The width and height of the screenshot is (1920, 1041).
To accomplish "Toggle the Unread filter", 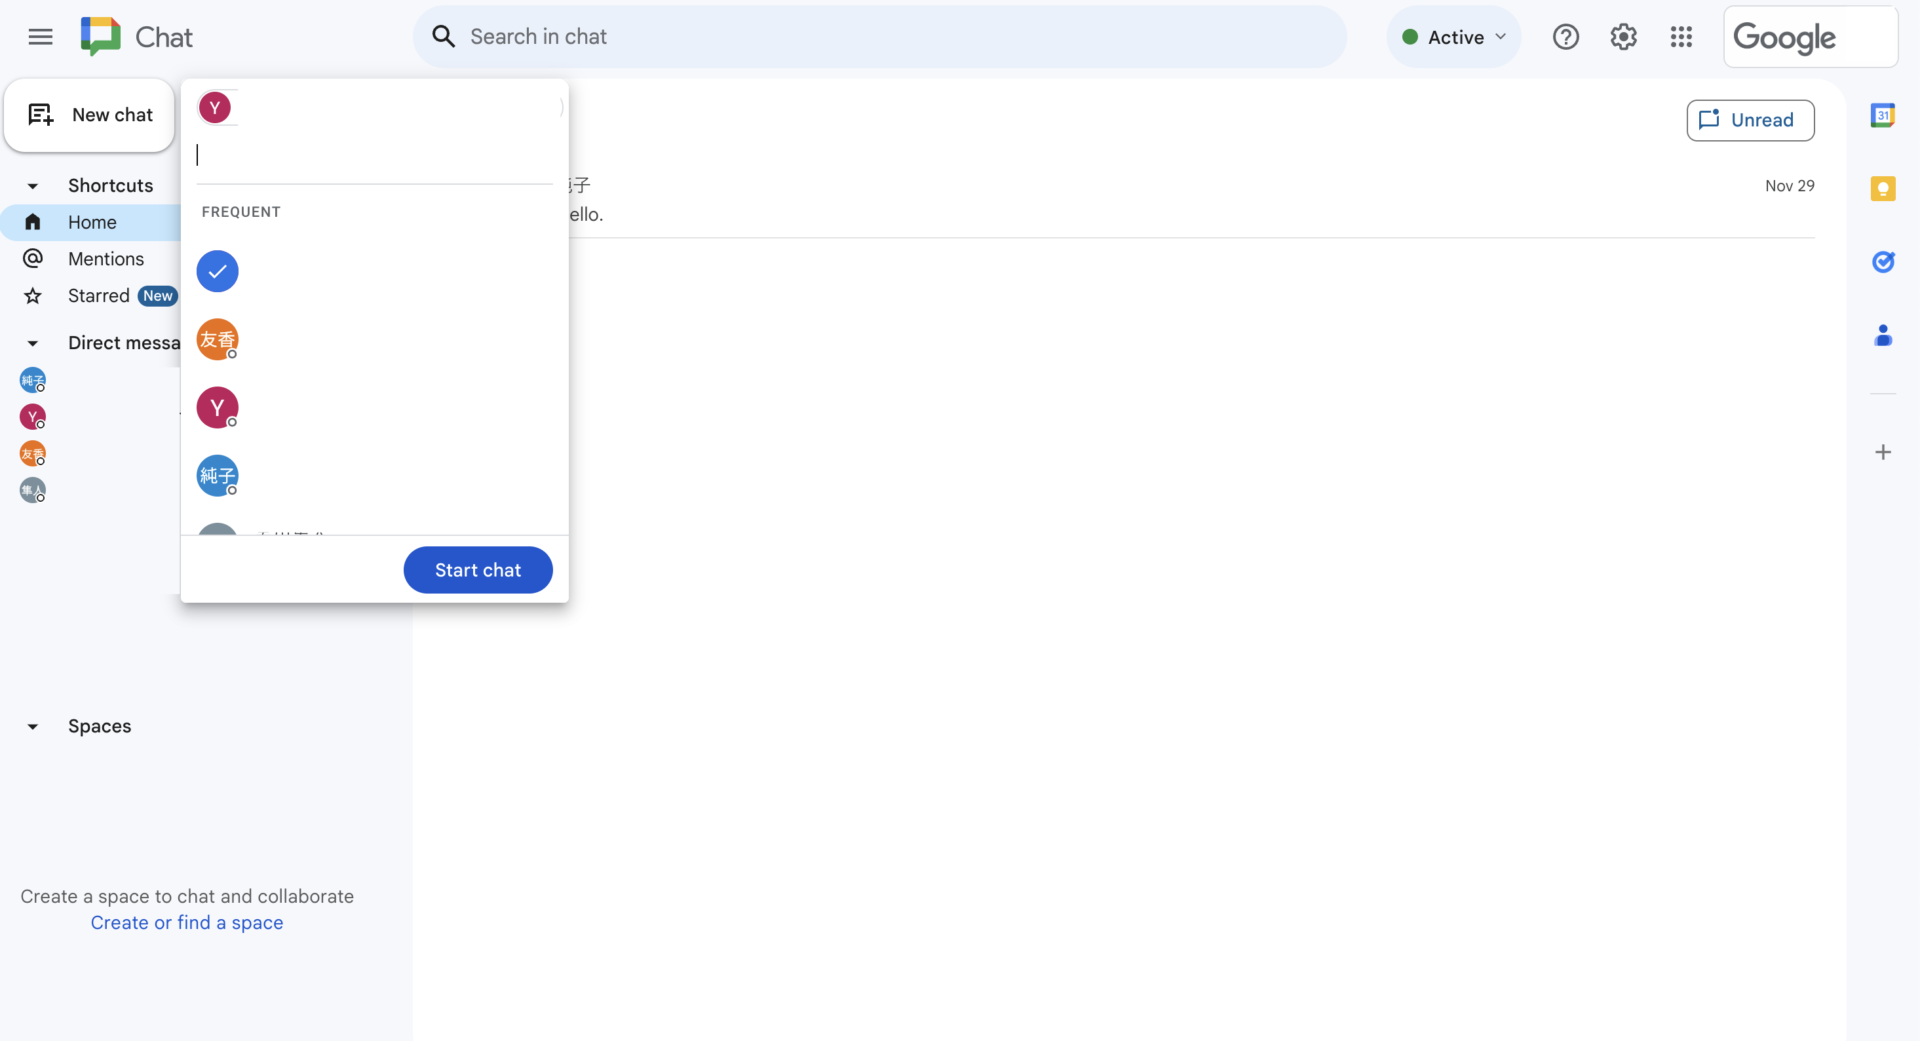I will [1750, 120].
